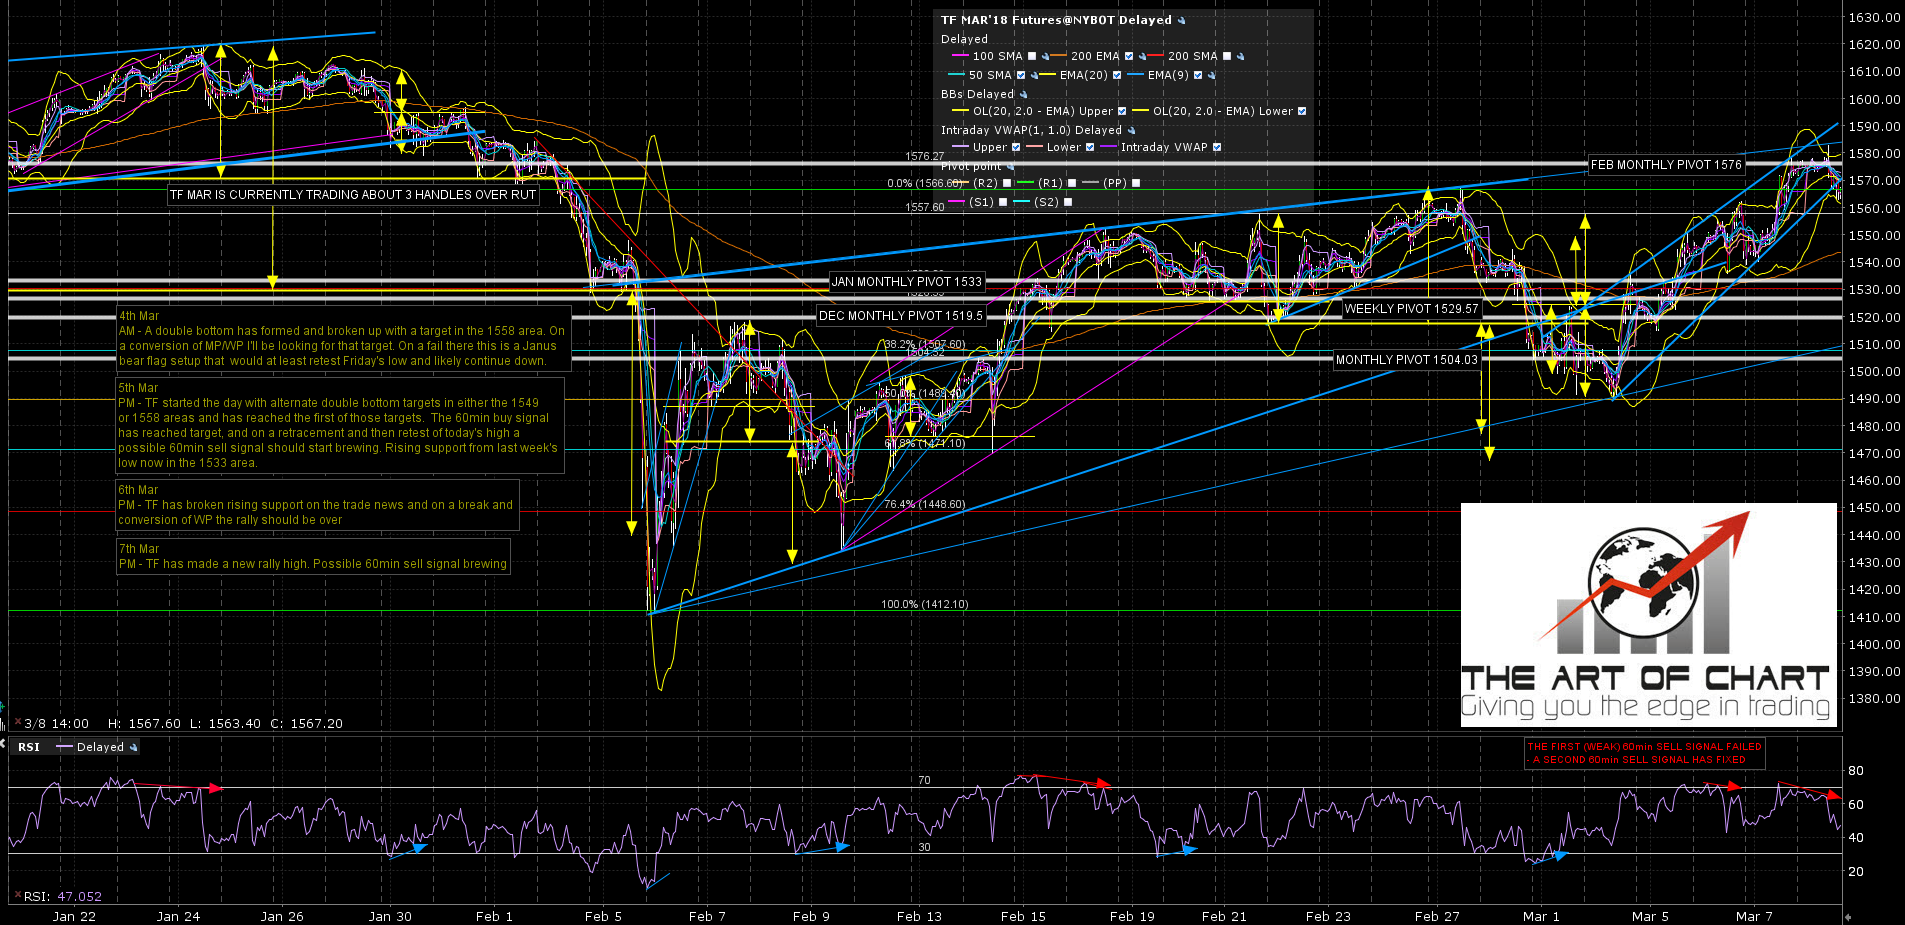Click the WEEKLY PIVOT 1529.57 label
The width and height of the screenshot is (1905, 925).
point(1411,309)
